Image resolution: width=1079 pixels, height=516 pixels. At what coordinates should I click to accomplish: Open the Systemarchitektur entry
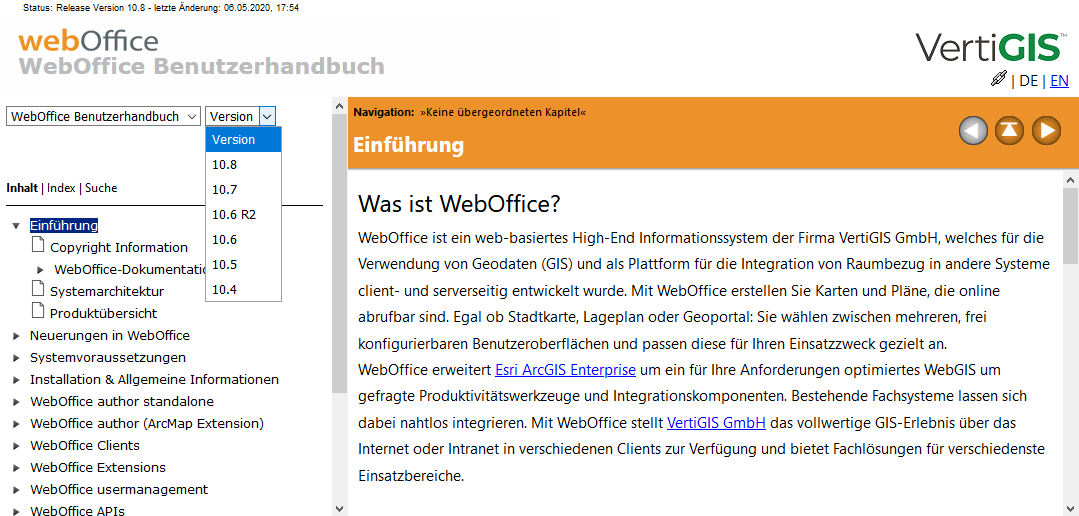click(107, 291)
